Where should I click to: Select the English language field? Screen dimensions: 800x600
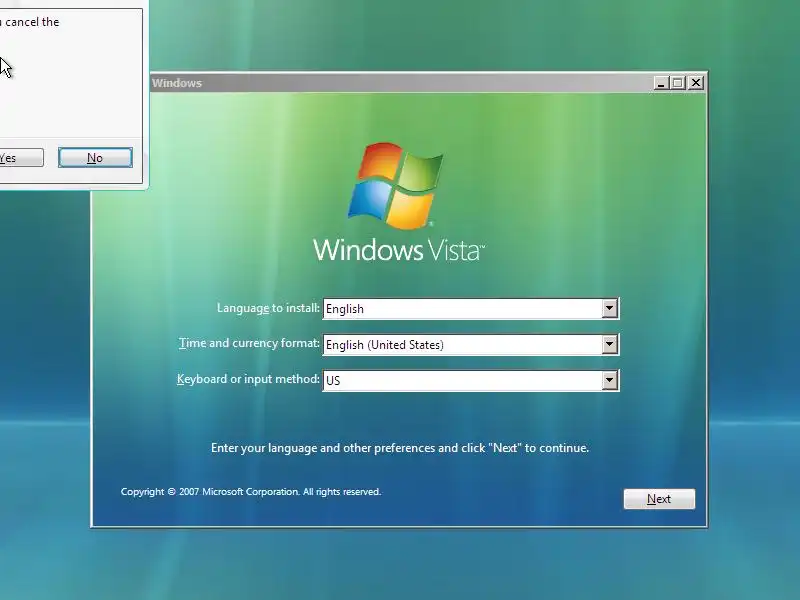[471, 309]
